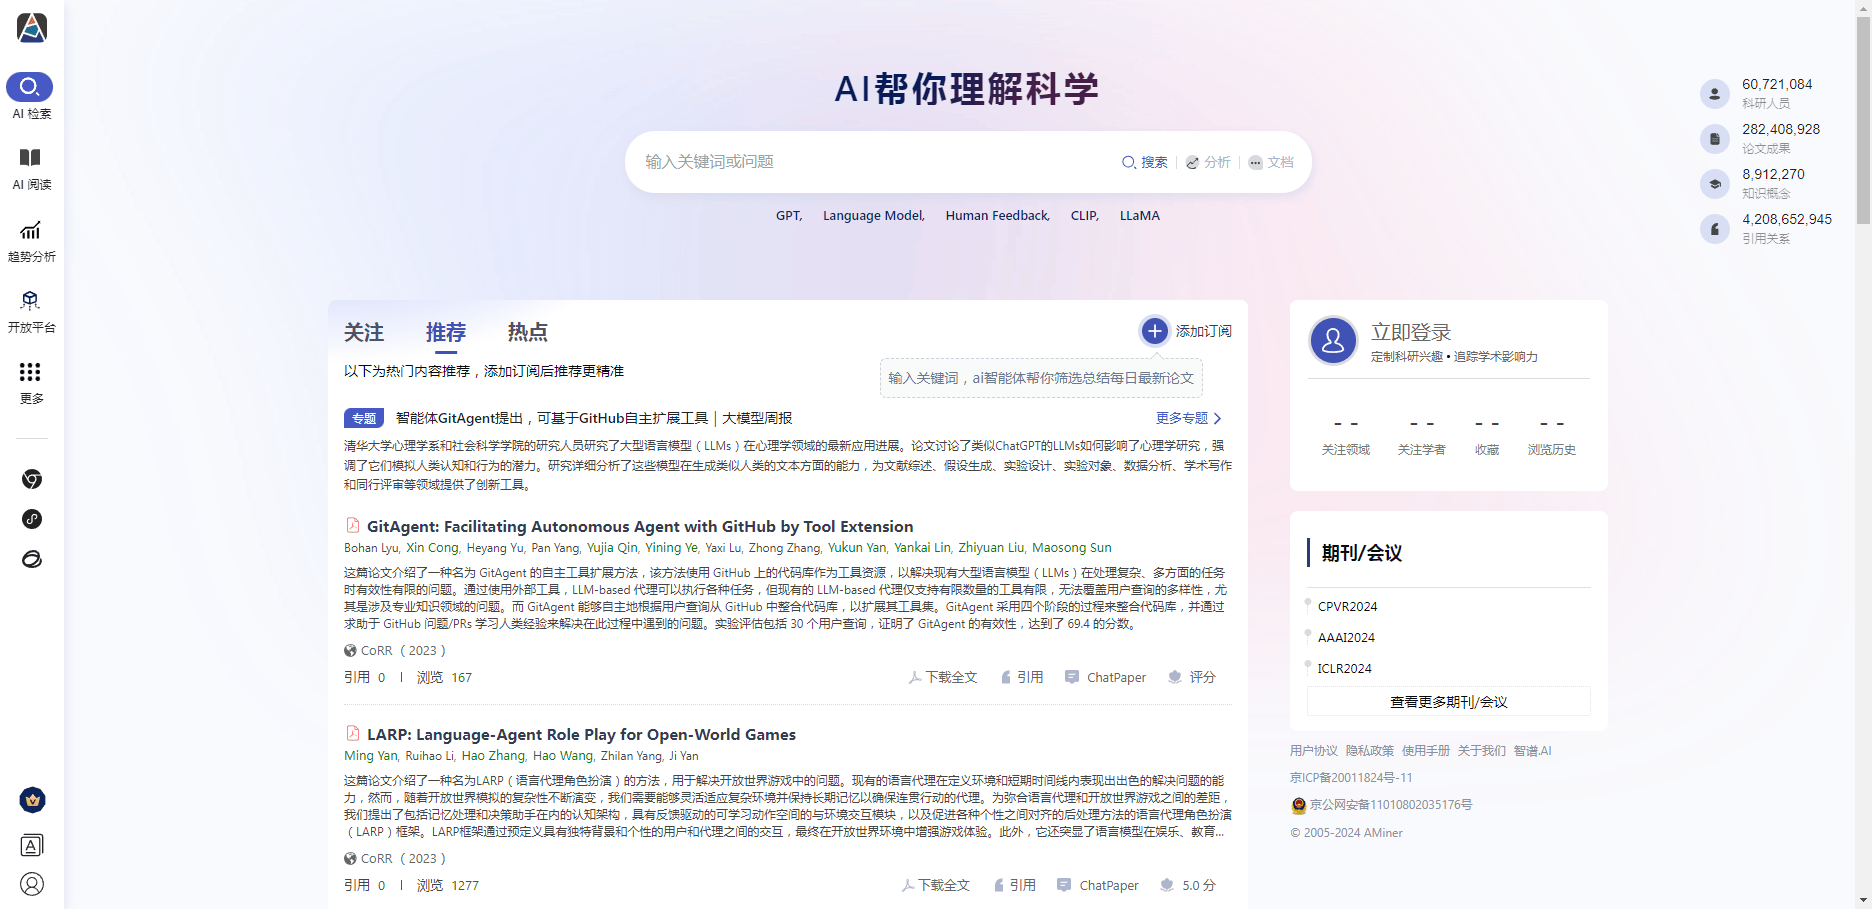The image size is (1872, 909).
Task: Click the page vertical scrollbar
Action: point(1863,120)
